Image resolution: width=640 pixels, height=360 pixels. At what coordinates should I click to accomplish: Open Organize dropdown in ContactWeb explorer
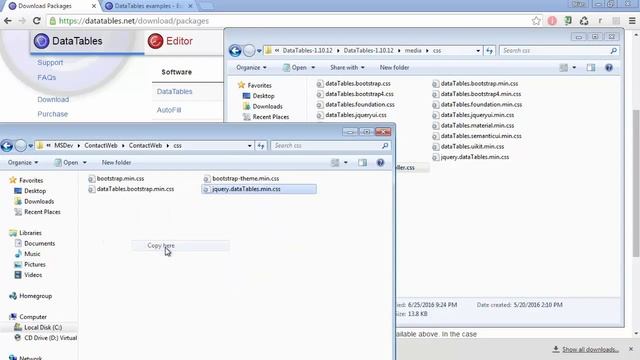pyautogui.click(x=22, y=163)
